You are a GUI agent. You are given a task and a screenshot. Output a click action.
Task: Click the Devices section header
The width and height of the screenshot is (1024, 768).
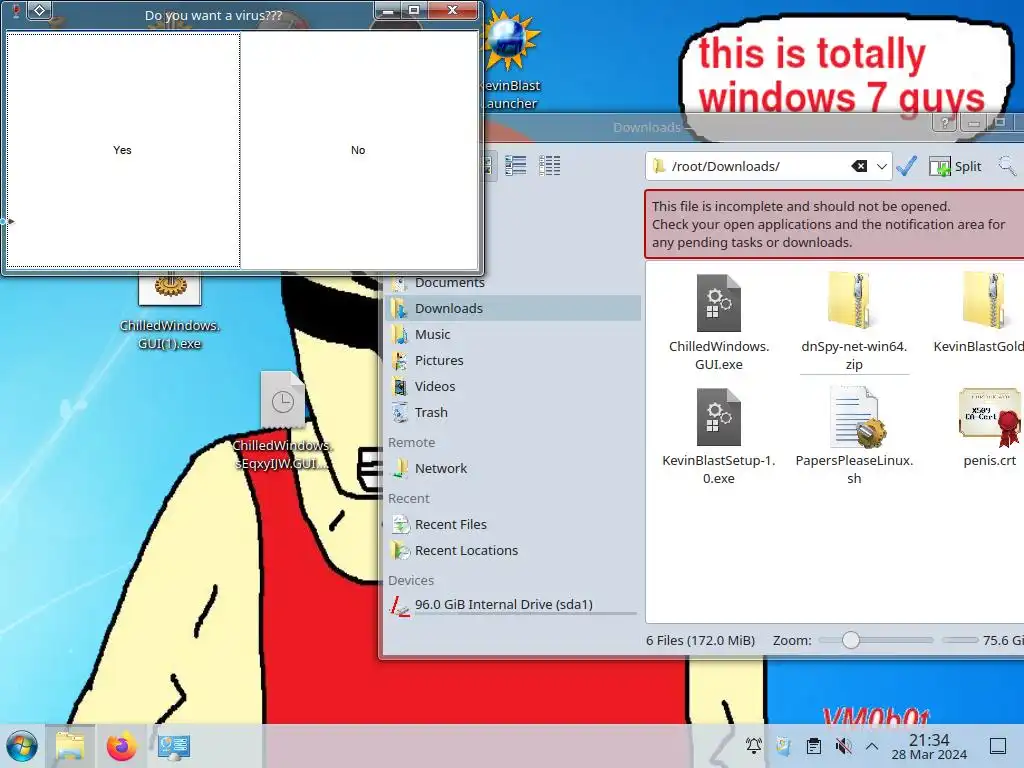[x=411, y=581]
